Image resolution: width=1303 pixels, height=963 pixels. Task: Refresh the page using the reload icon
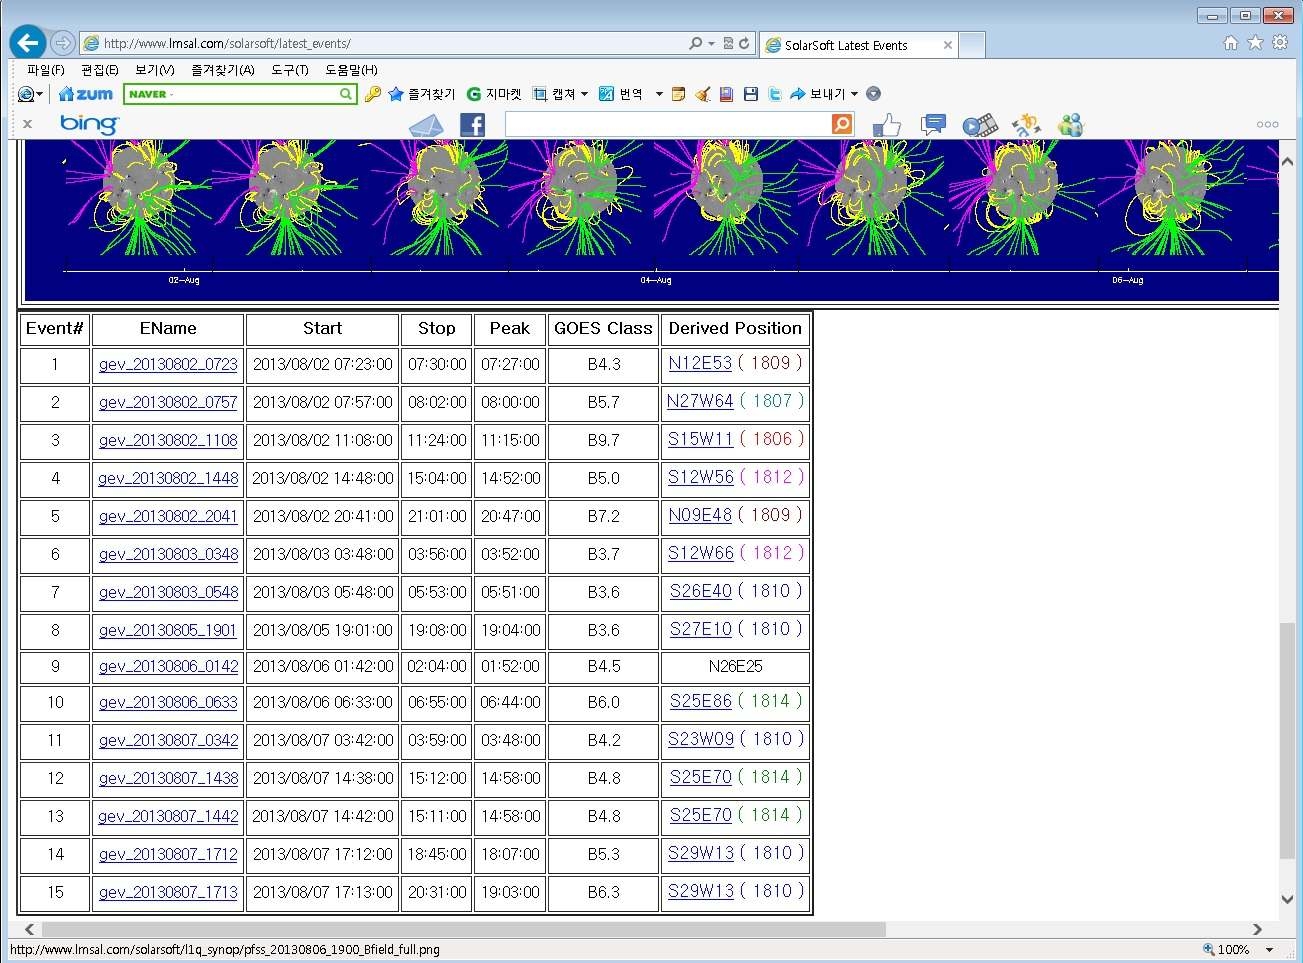744,43
